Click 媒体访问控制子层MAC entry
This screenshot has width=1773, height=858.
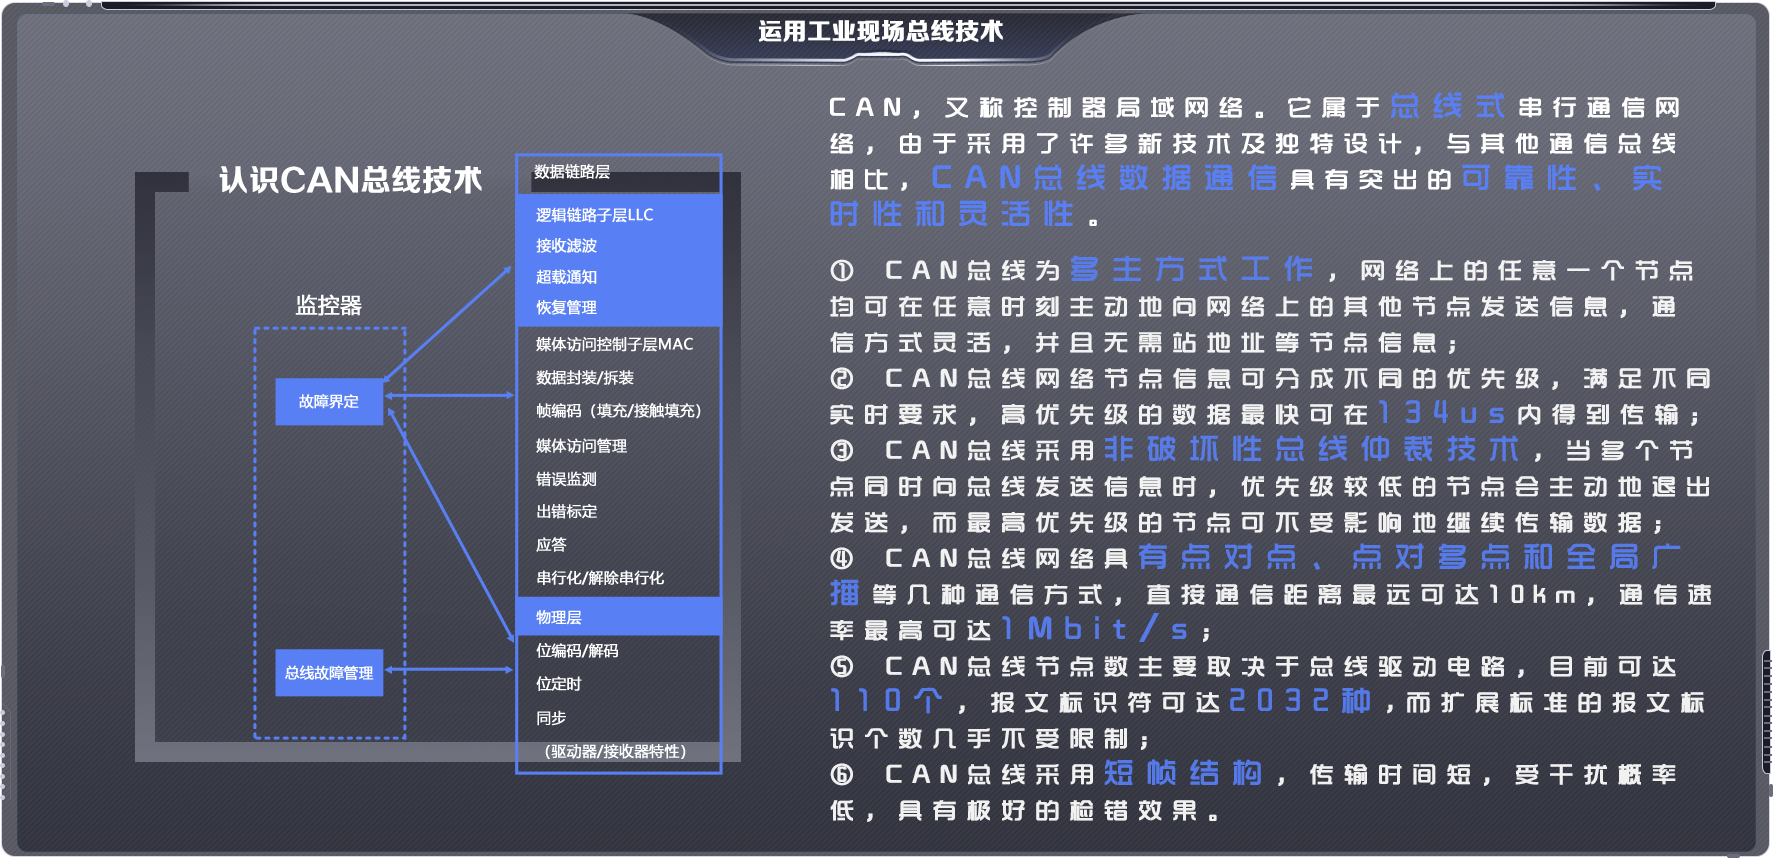coord(614,344)
